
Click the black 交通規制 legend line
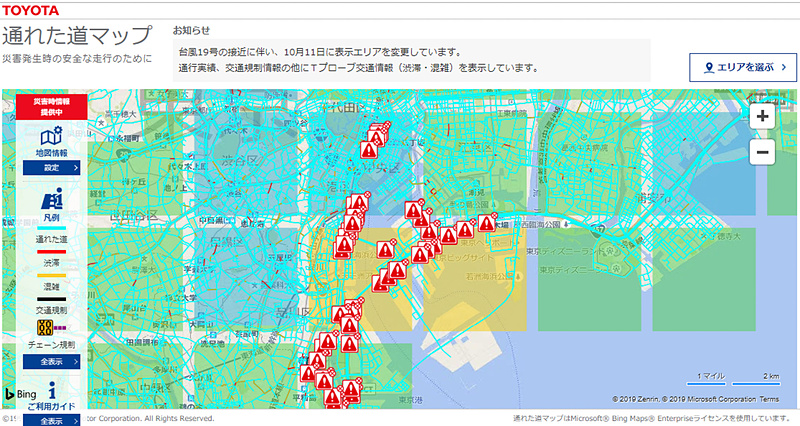point(51,299)
